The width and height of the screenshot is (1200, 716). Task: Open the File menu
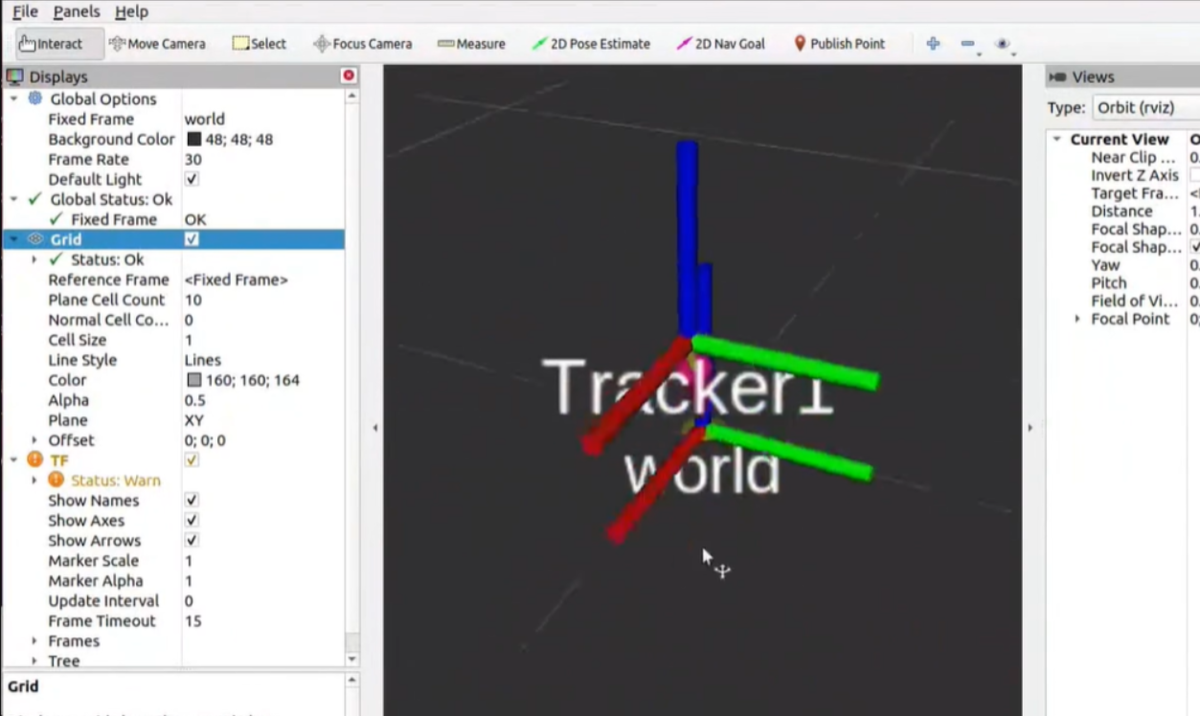tap(25, 12)
